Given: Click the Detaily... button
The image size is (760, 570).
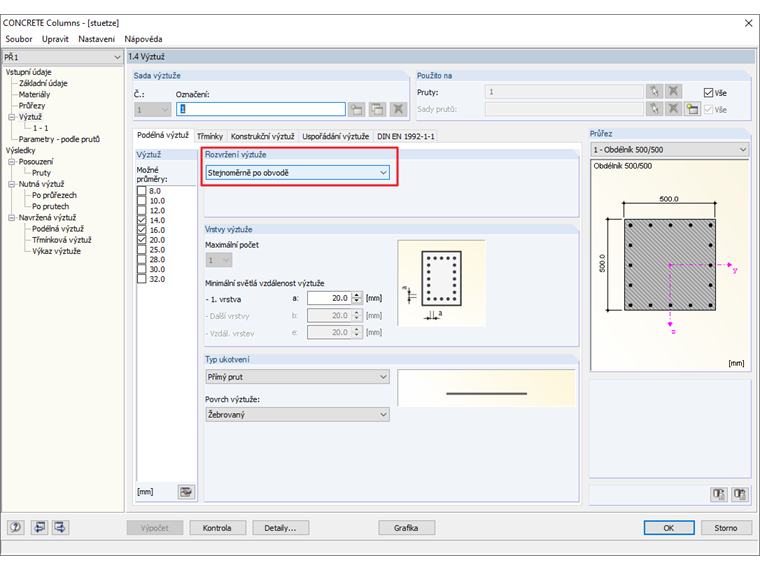Looking at the screenshot, I should click(280, 528).
